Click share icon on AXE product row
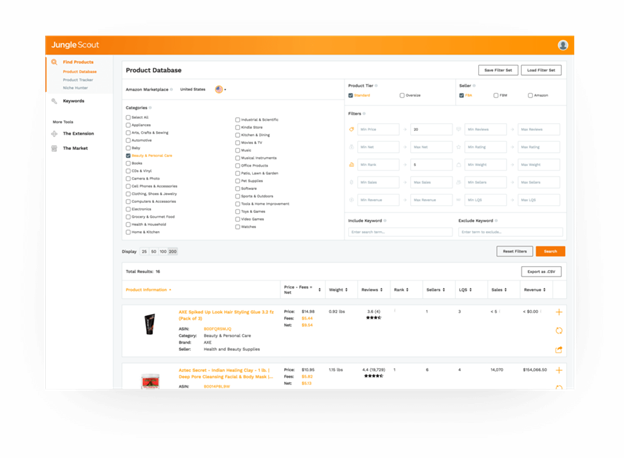624x458 pixels. tap(559, 350)
